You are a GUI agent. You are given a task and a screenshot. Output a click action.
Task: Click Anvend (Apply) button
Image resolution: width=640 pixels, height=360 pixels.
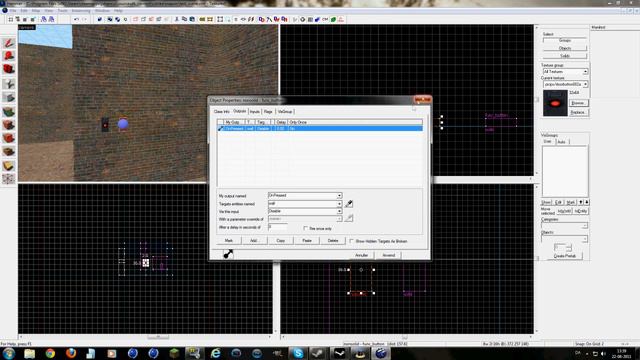pos(389,255)
